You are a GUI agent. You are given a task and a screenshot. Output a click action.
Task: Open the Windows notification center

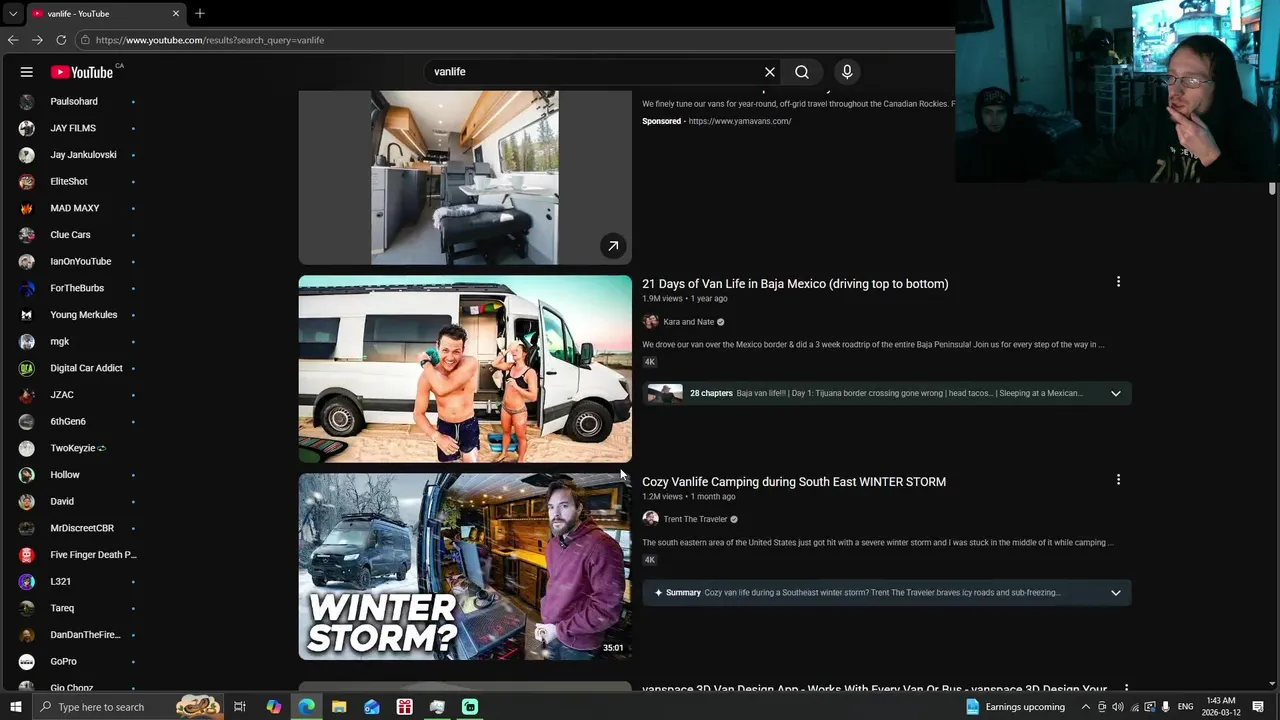pyautogui.click(x=1258, y=707)
